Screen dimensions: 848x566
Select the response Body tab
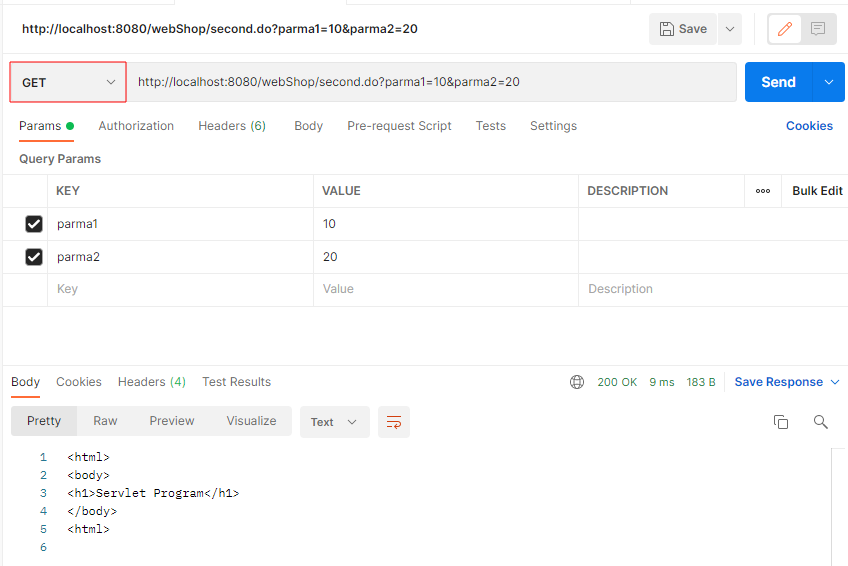pos(25,382)
